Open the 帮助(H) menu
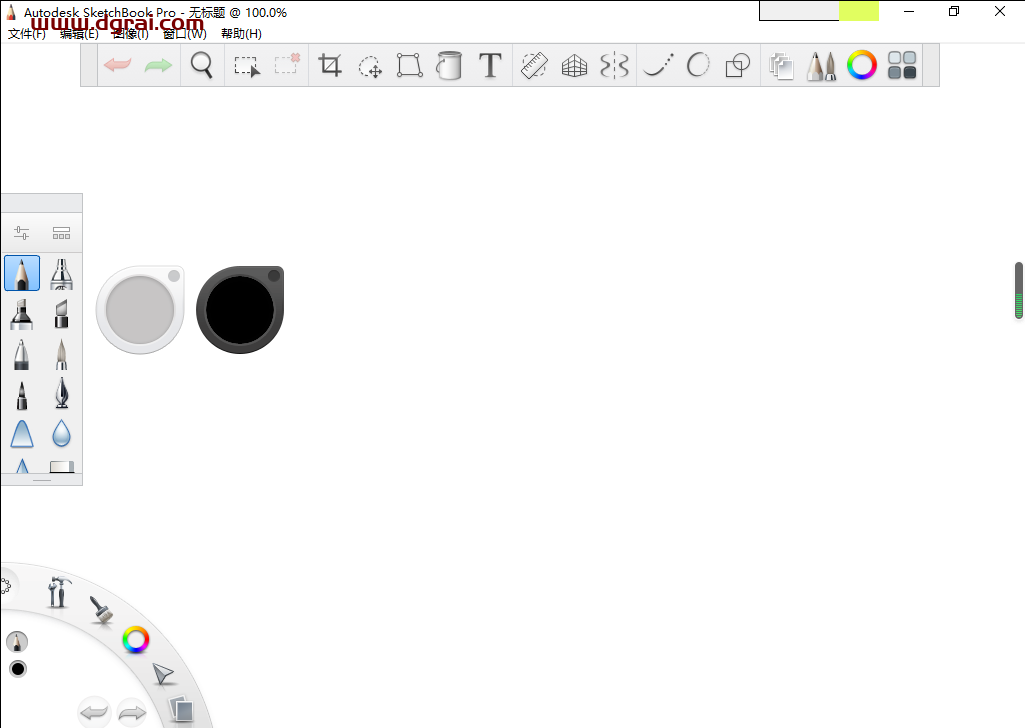 [241, 34]
